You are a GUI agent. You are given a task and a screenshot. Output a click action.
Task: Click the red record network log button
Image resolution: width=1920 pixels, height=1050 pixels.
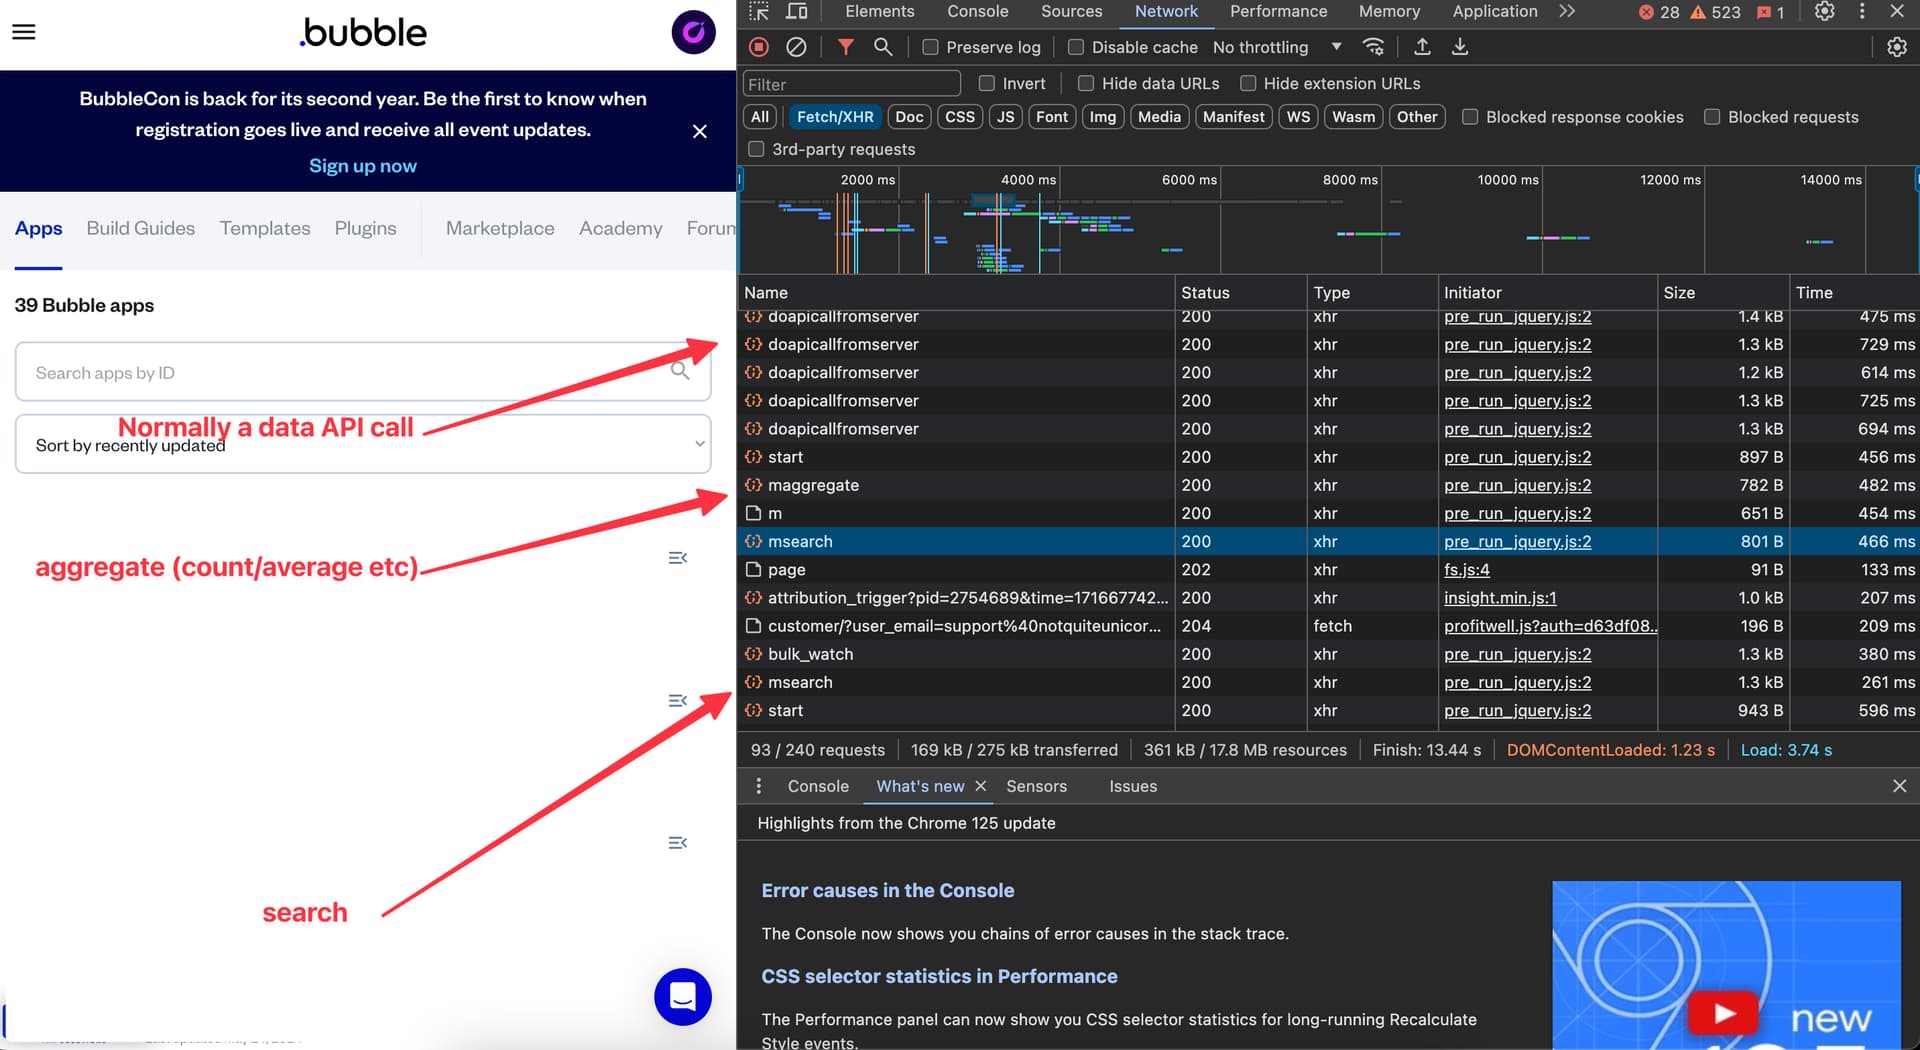point(759,47)
